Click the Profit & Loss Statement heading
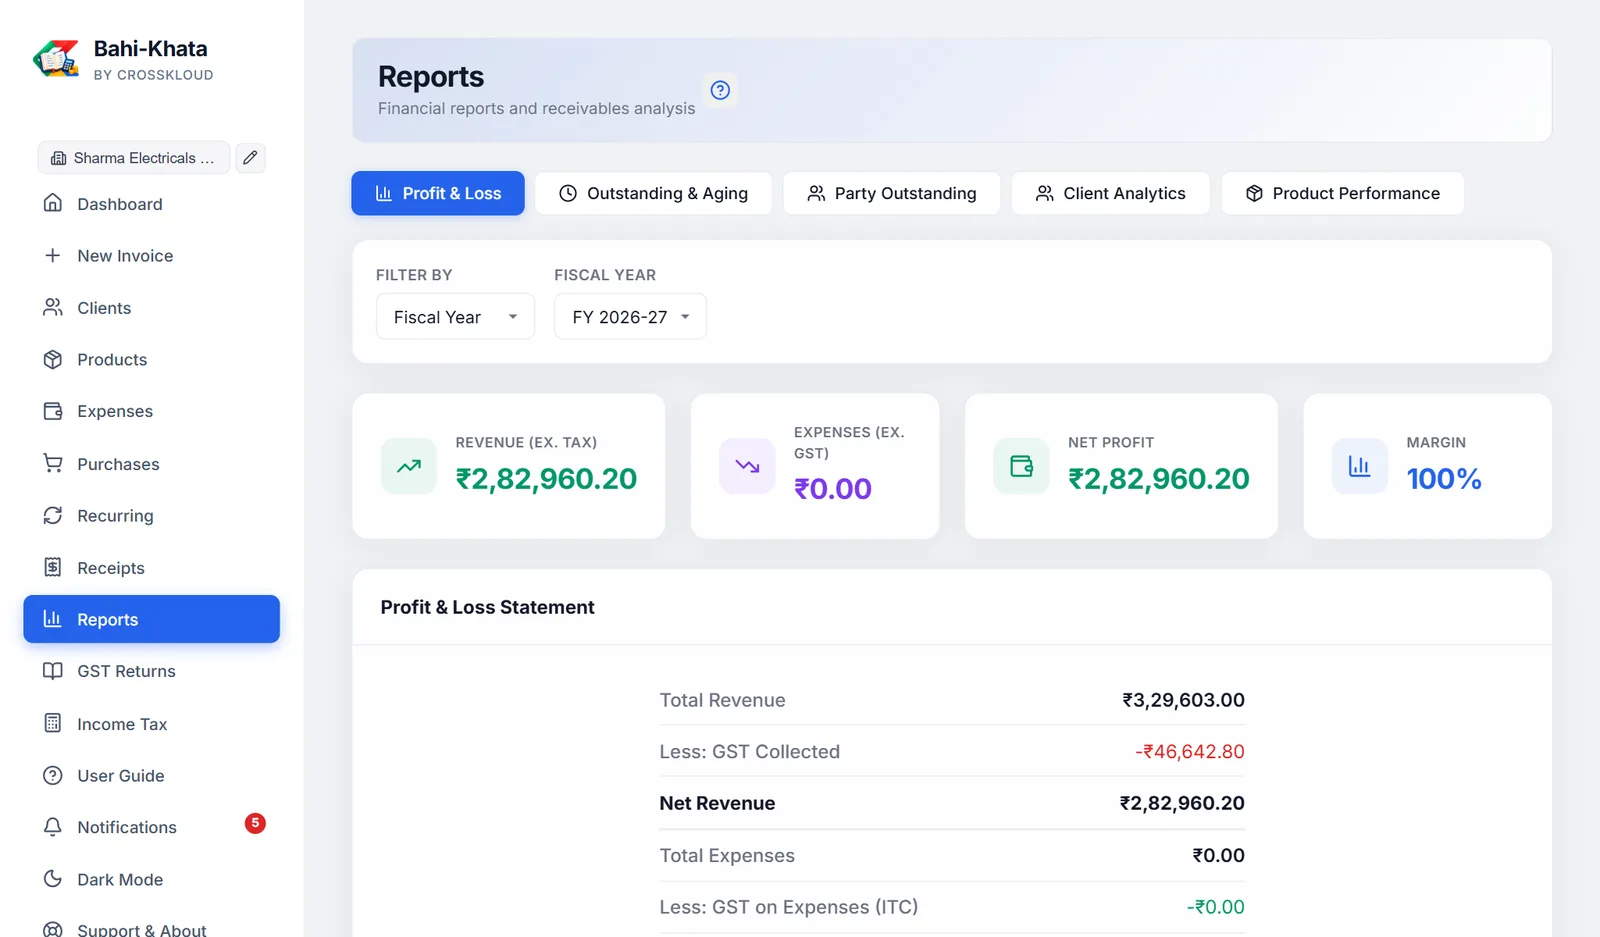Screen dimensions: 1600x937 click(487, 607)
